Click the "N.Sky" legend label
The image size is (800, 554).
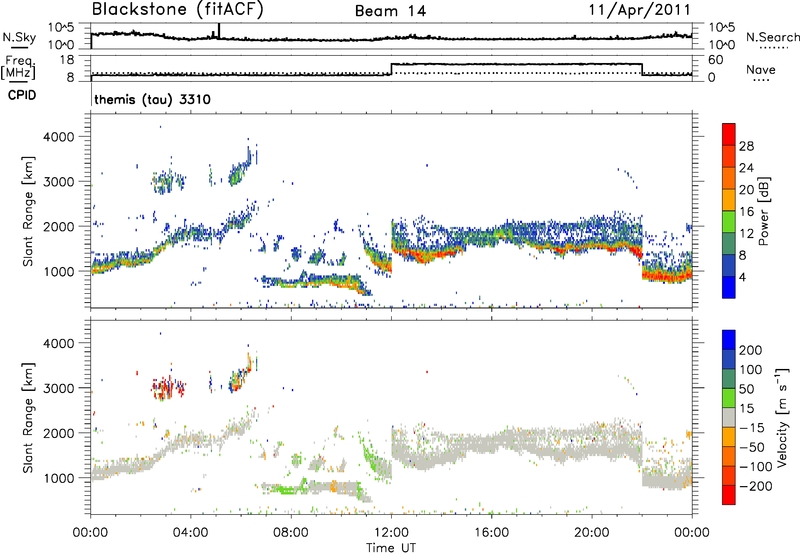pos(19,37)
